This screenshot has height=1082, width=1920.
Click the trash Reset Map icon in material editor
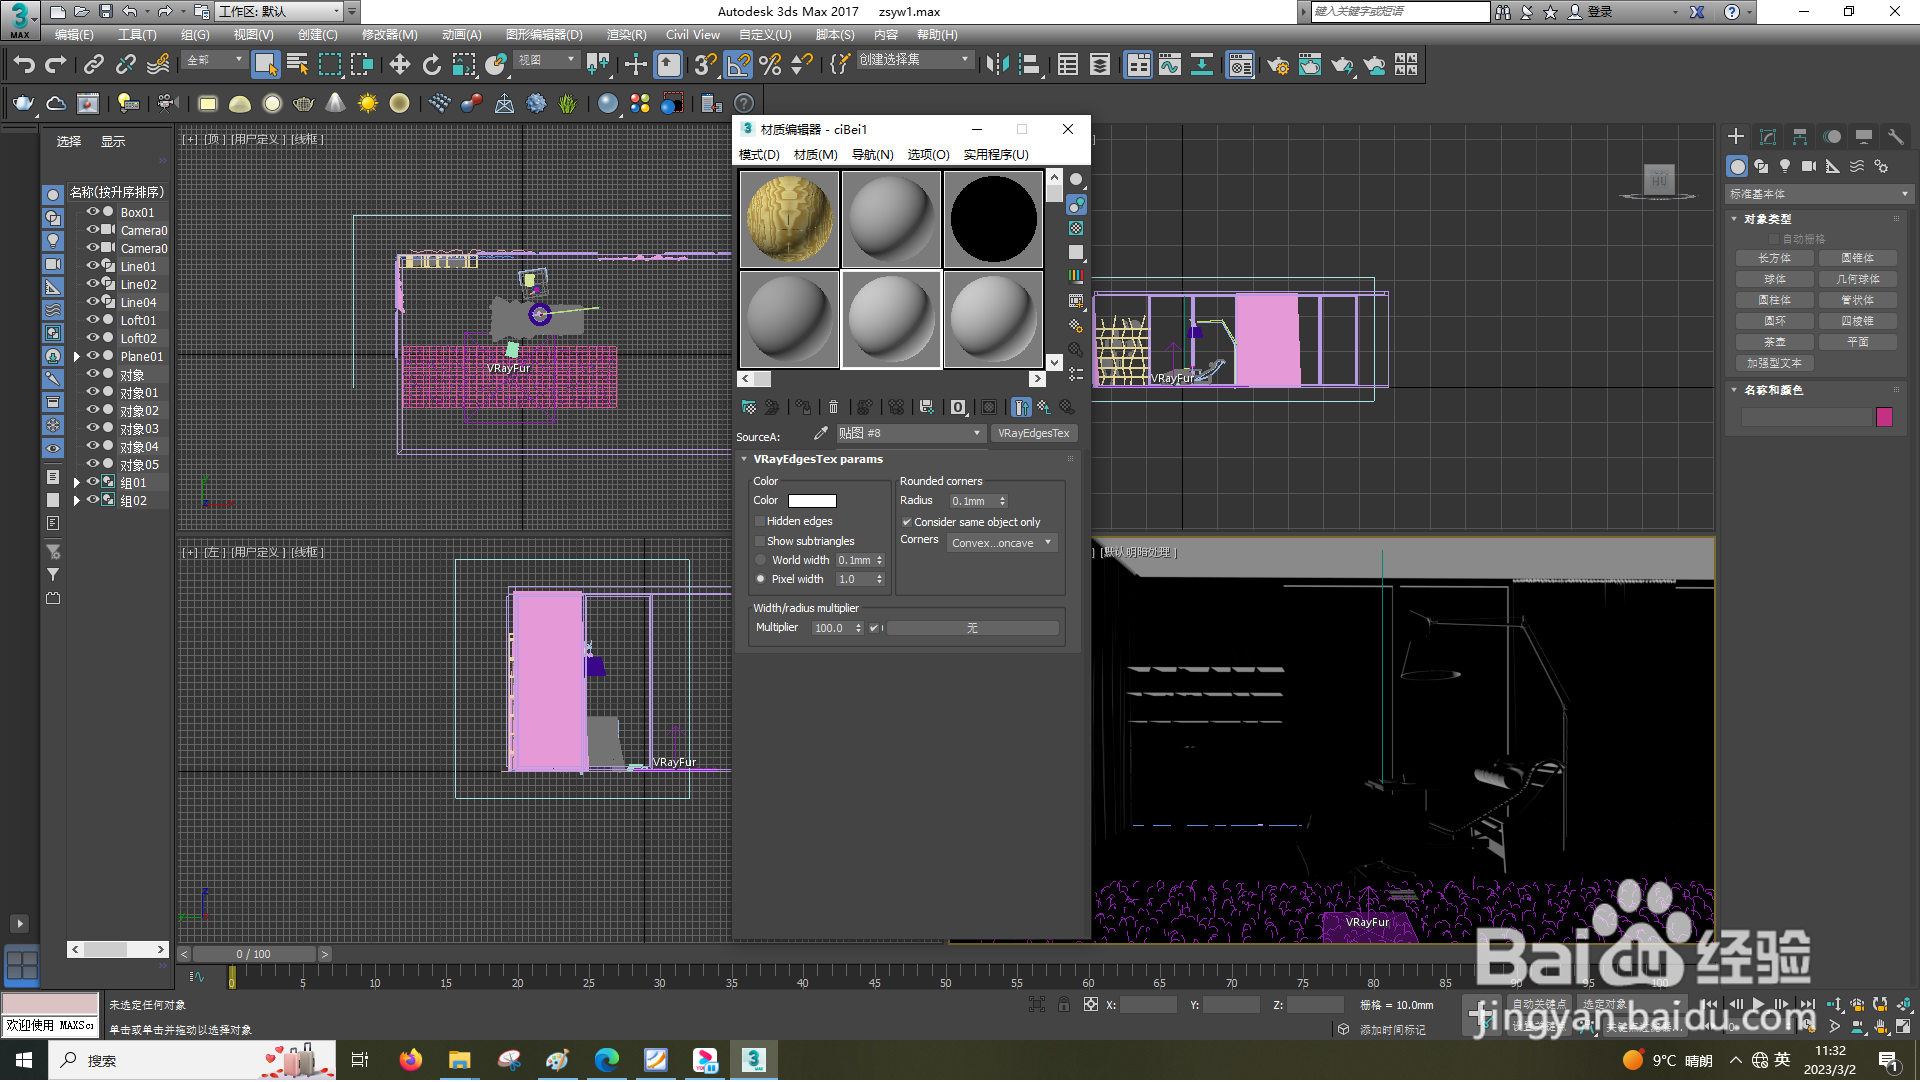(x=833, y=407)
